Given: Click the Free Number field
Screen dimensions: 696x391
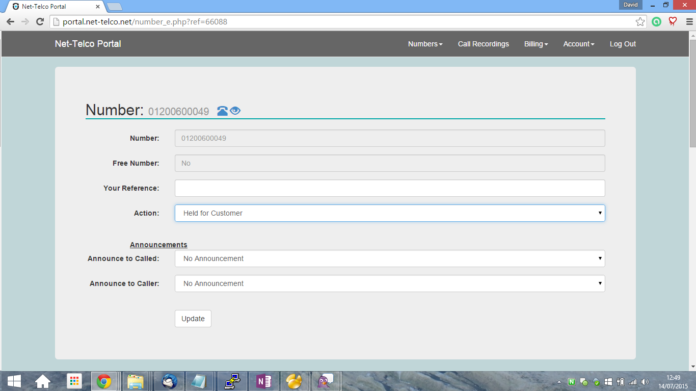Looking at the screenshot, I should 389,163.
